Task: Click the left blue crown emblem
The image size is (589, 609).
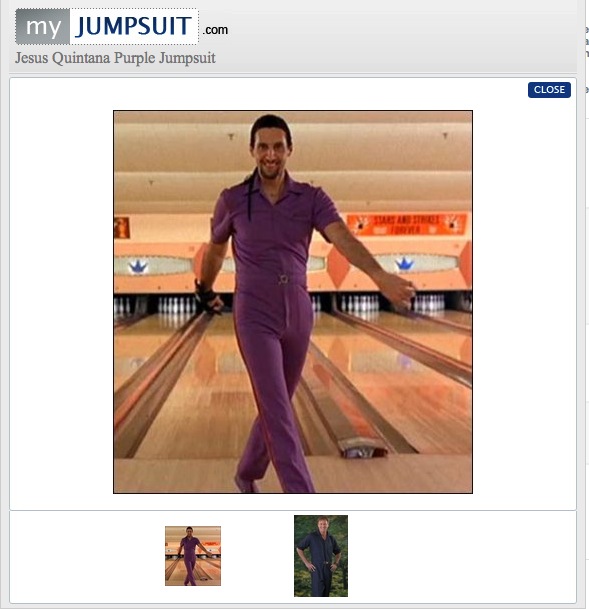Action: 138,266
